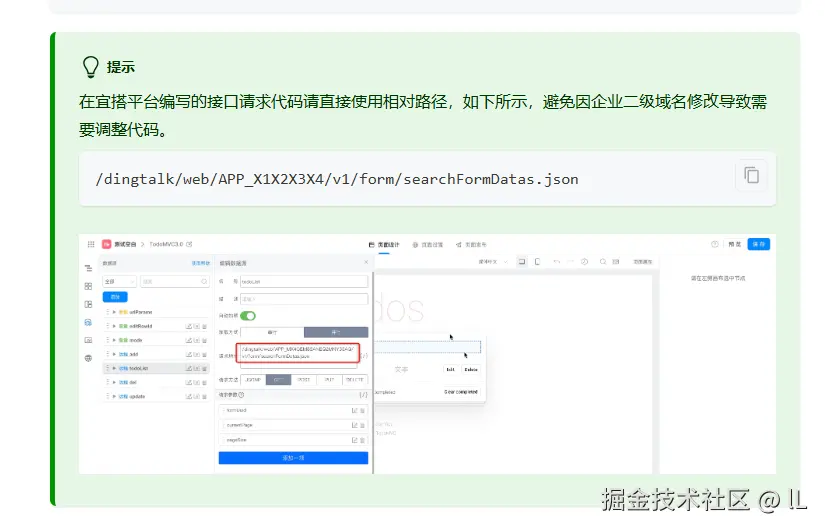Open TodoMVC3.0 external link icon
Viewport: 825px width, 531px height.
(x=189, y=244)
